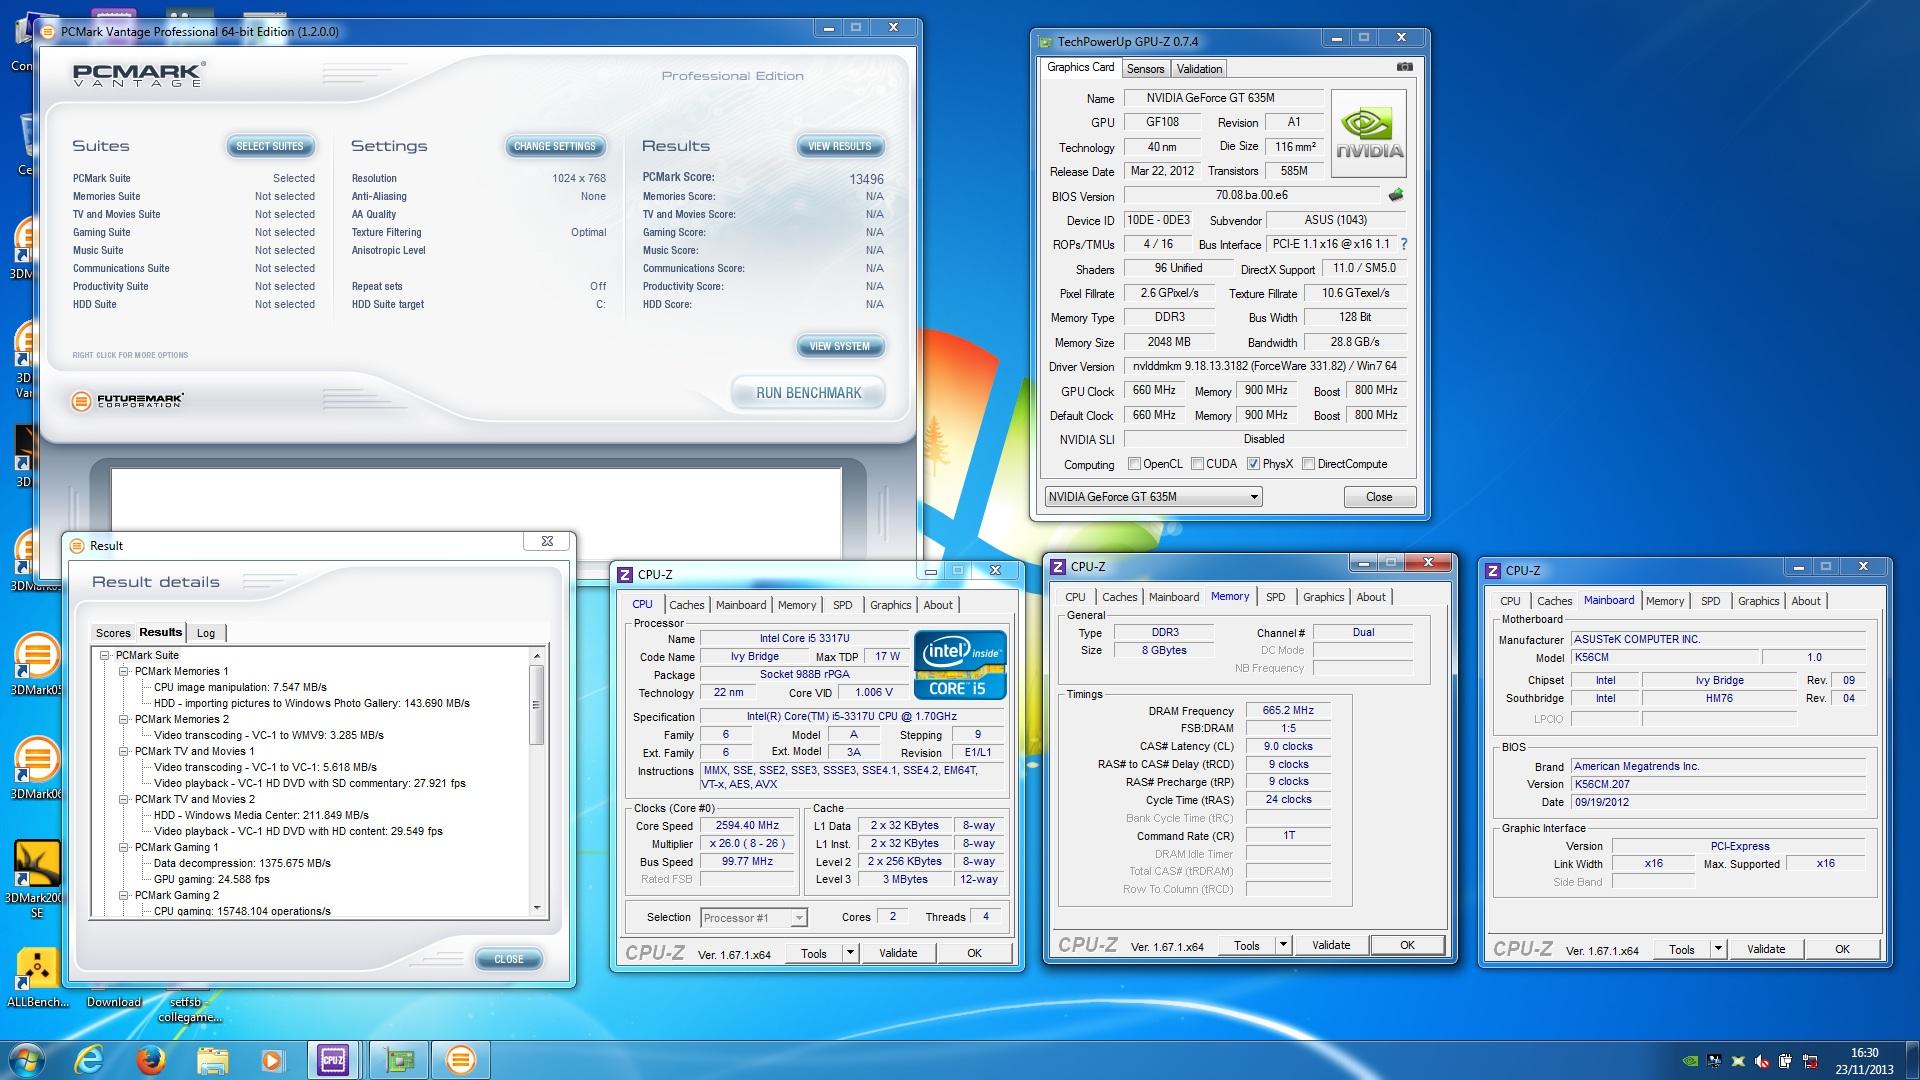Collapse the PCMark Suite tree node

(105, 656)
